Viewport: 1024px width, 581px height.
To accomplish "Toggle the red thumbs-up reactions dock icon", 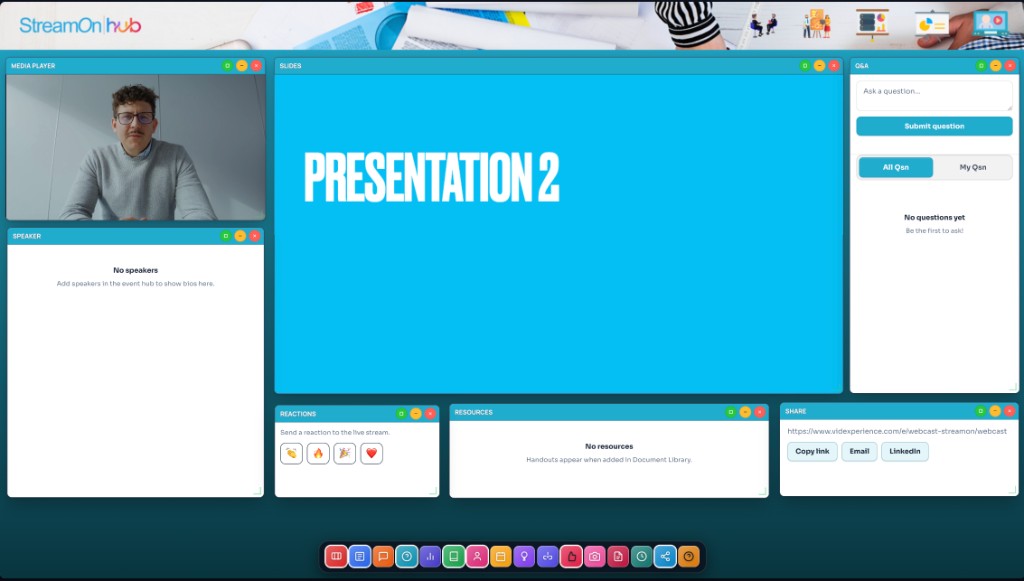I will pos(571,556).
